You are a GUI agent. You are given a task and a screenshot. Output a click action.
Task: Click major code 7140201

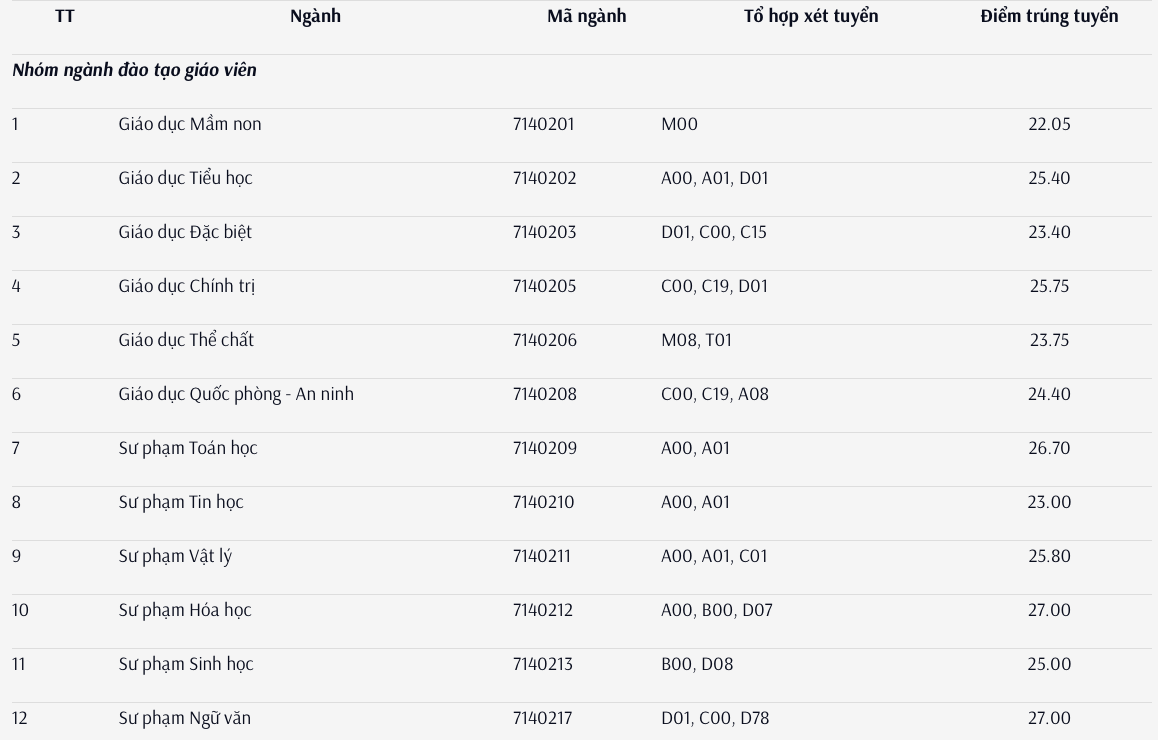tap(543, 124)
